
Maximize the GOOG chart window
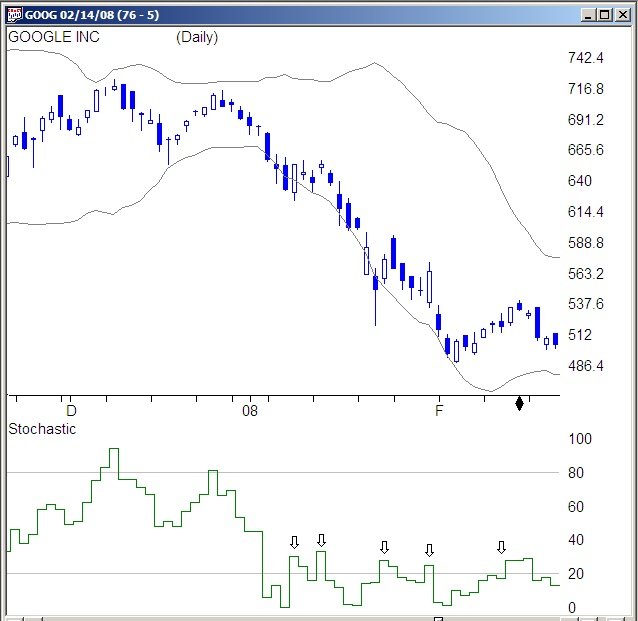[604, 15]
